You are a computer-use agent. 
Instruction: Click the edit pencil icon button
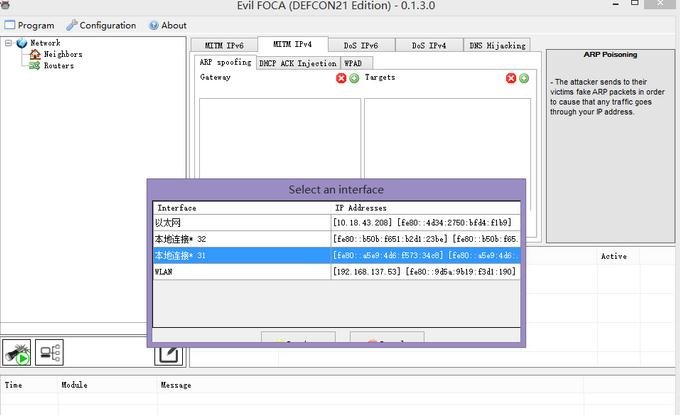coord(168,356)
